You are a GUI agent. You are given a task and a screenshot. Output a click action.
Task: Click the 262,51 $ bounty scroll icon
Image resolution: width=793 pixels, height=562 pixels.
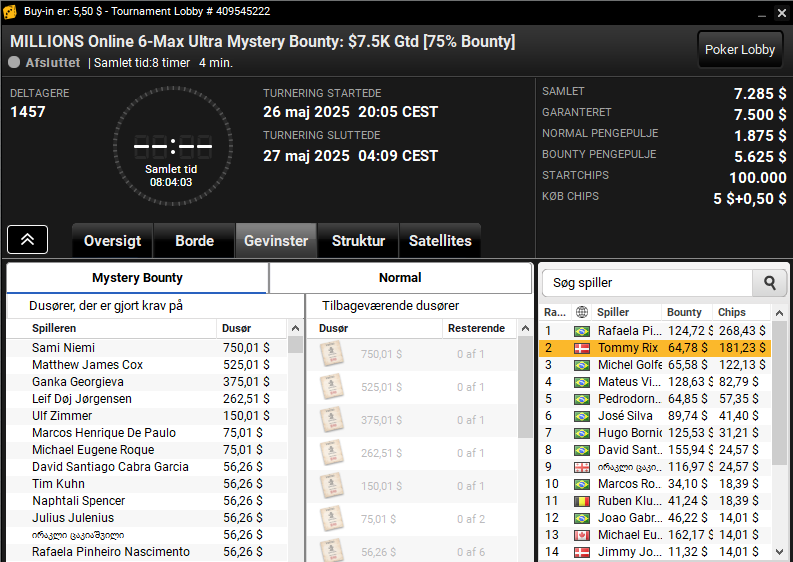332,453
